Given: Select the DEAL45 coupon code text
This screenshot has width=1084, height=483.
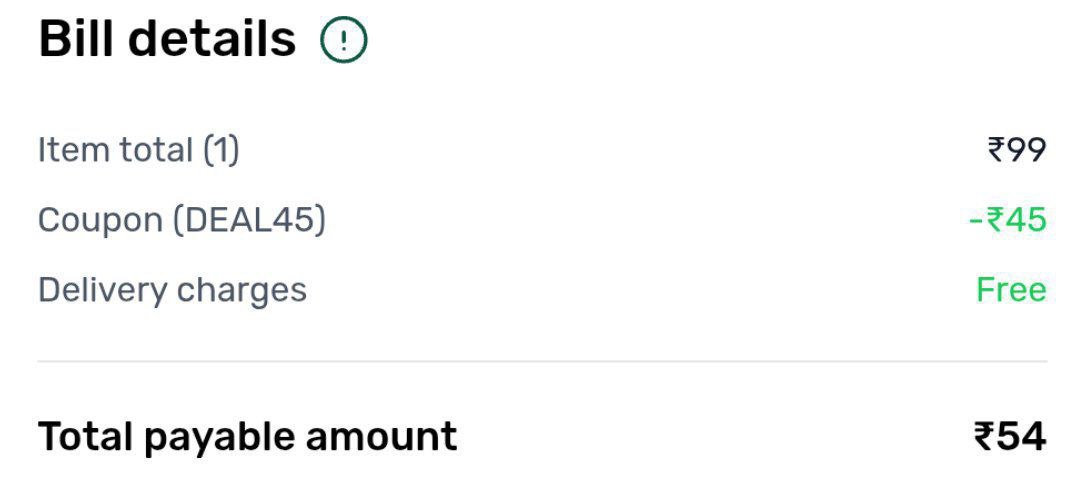Looking at the screenshot, I should pos(248,220).
